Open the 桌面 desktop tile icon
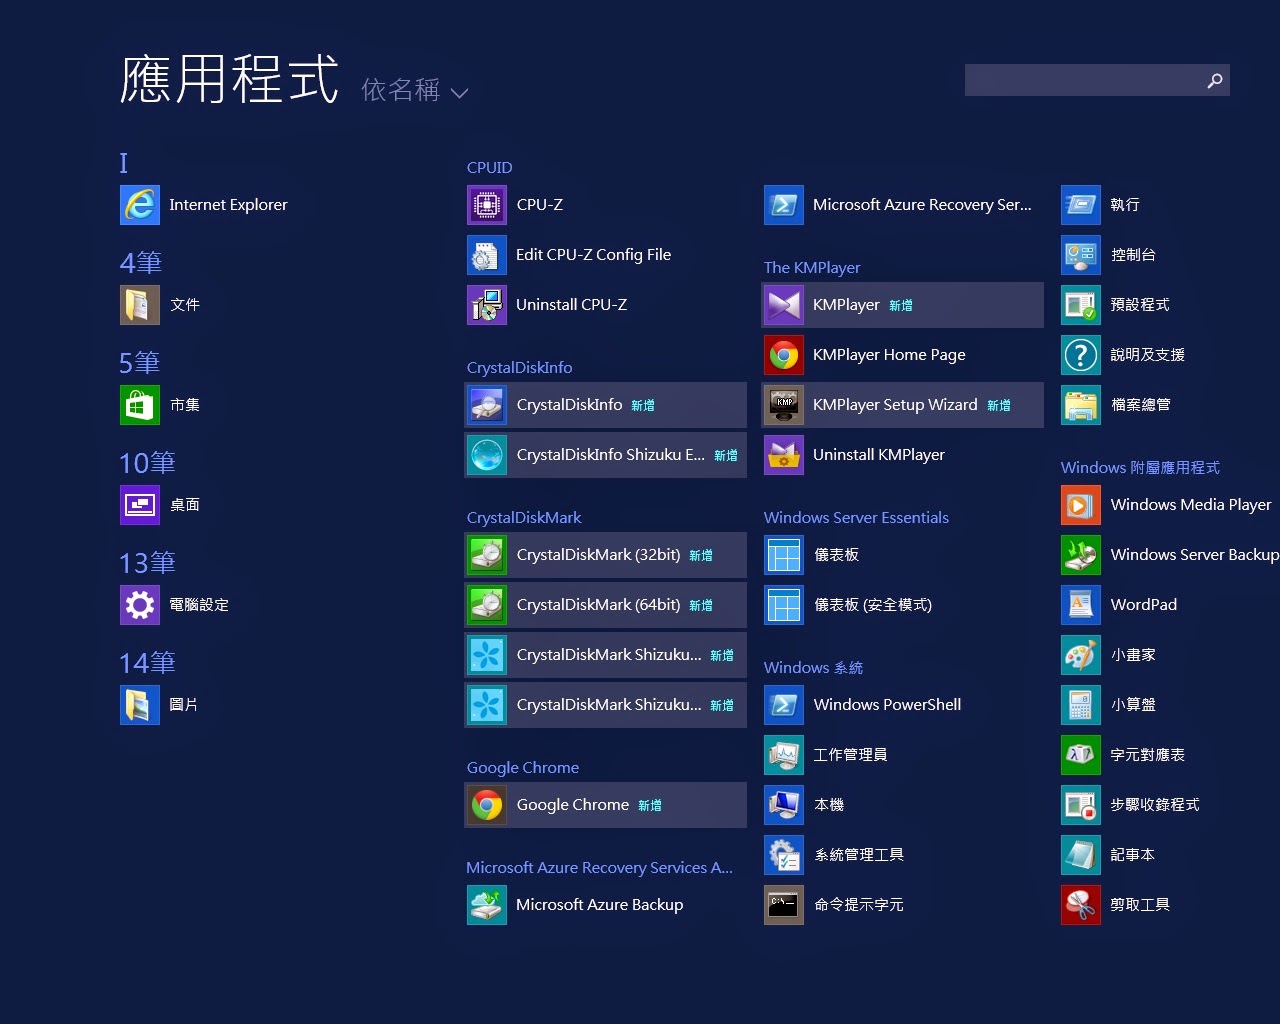Screen dimensions: 1280x1024 (x=140, y=505)
